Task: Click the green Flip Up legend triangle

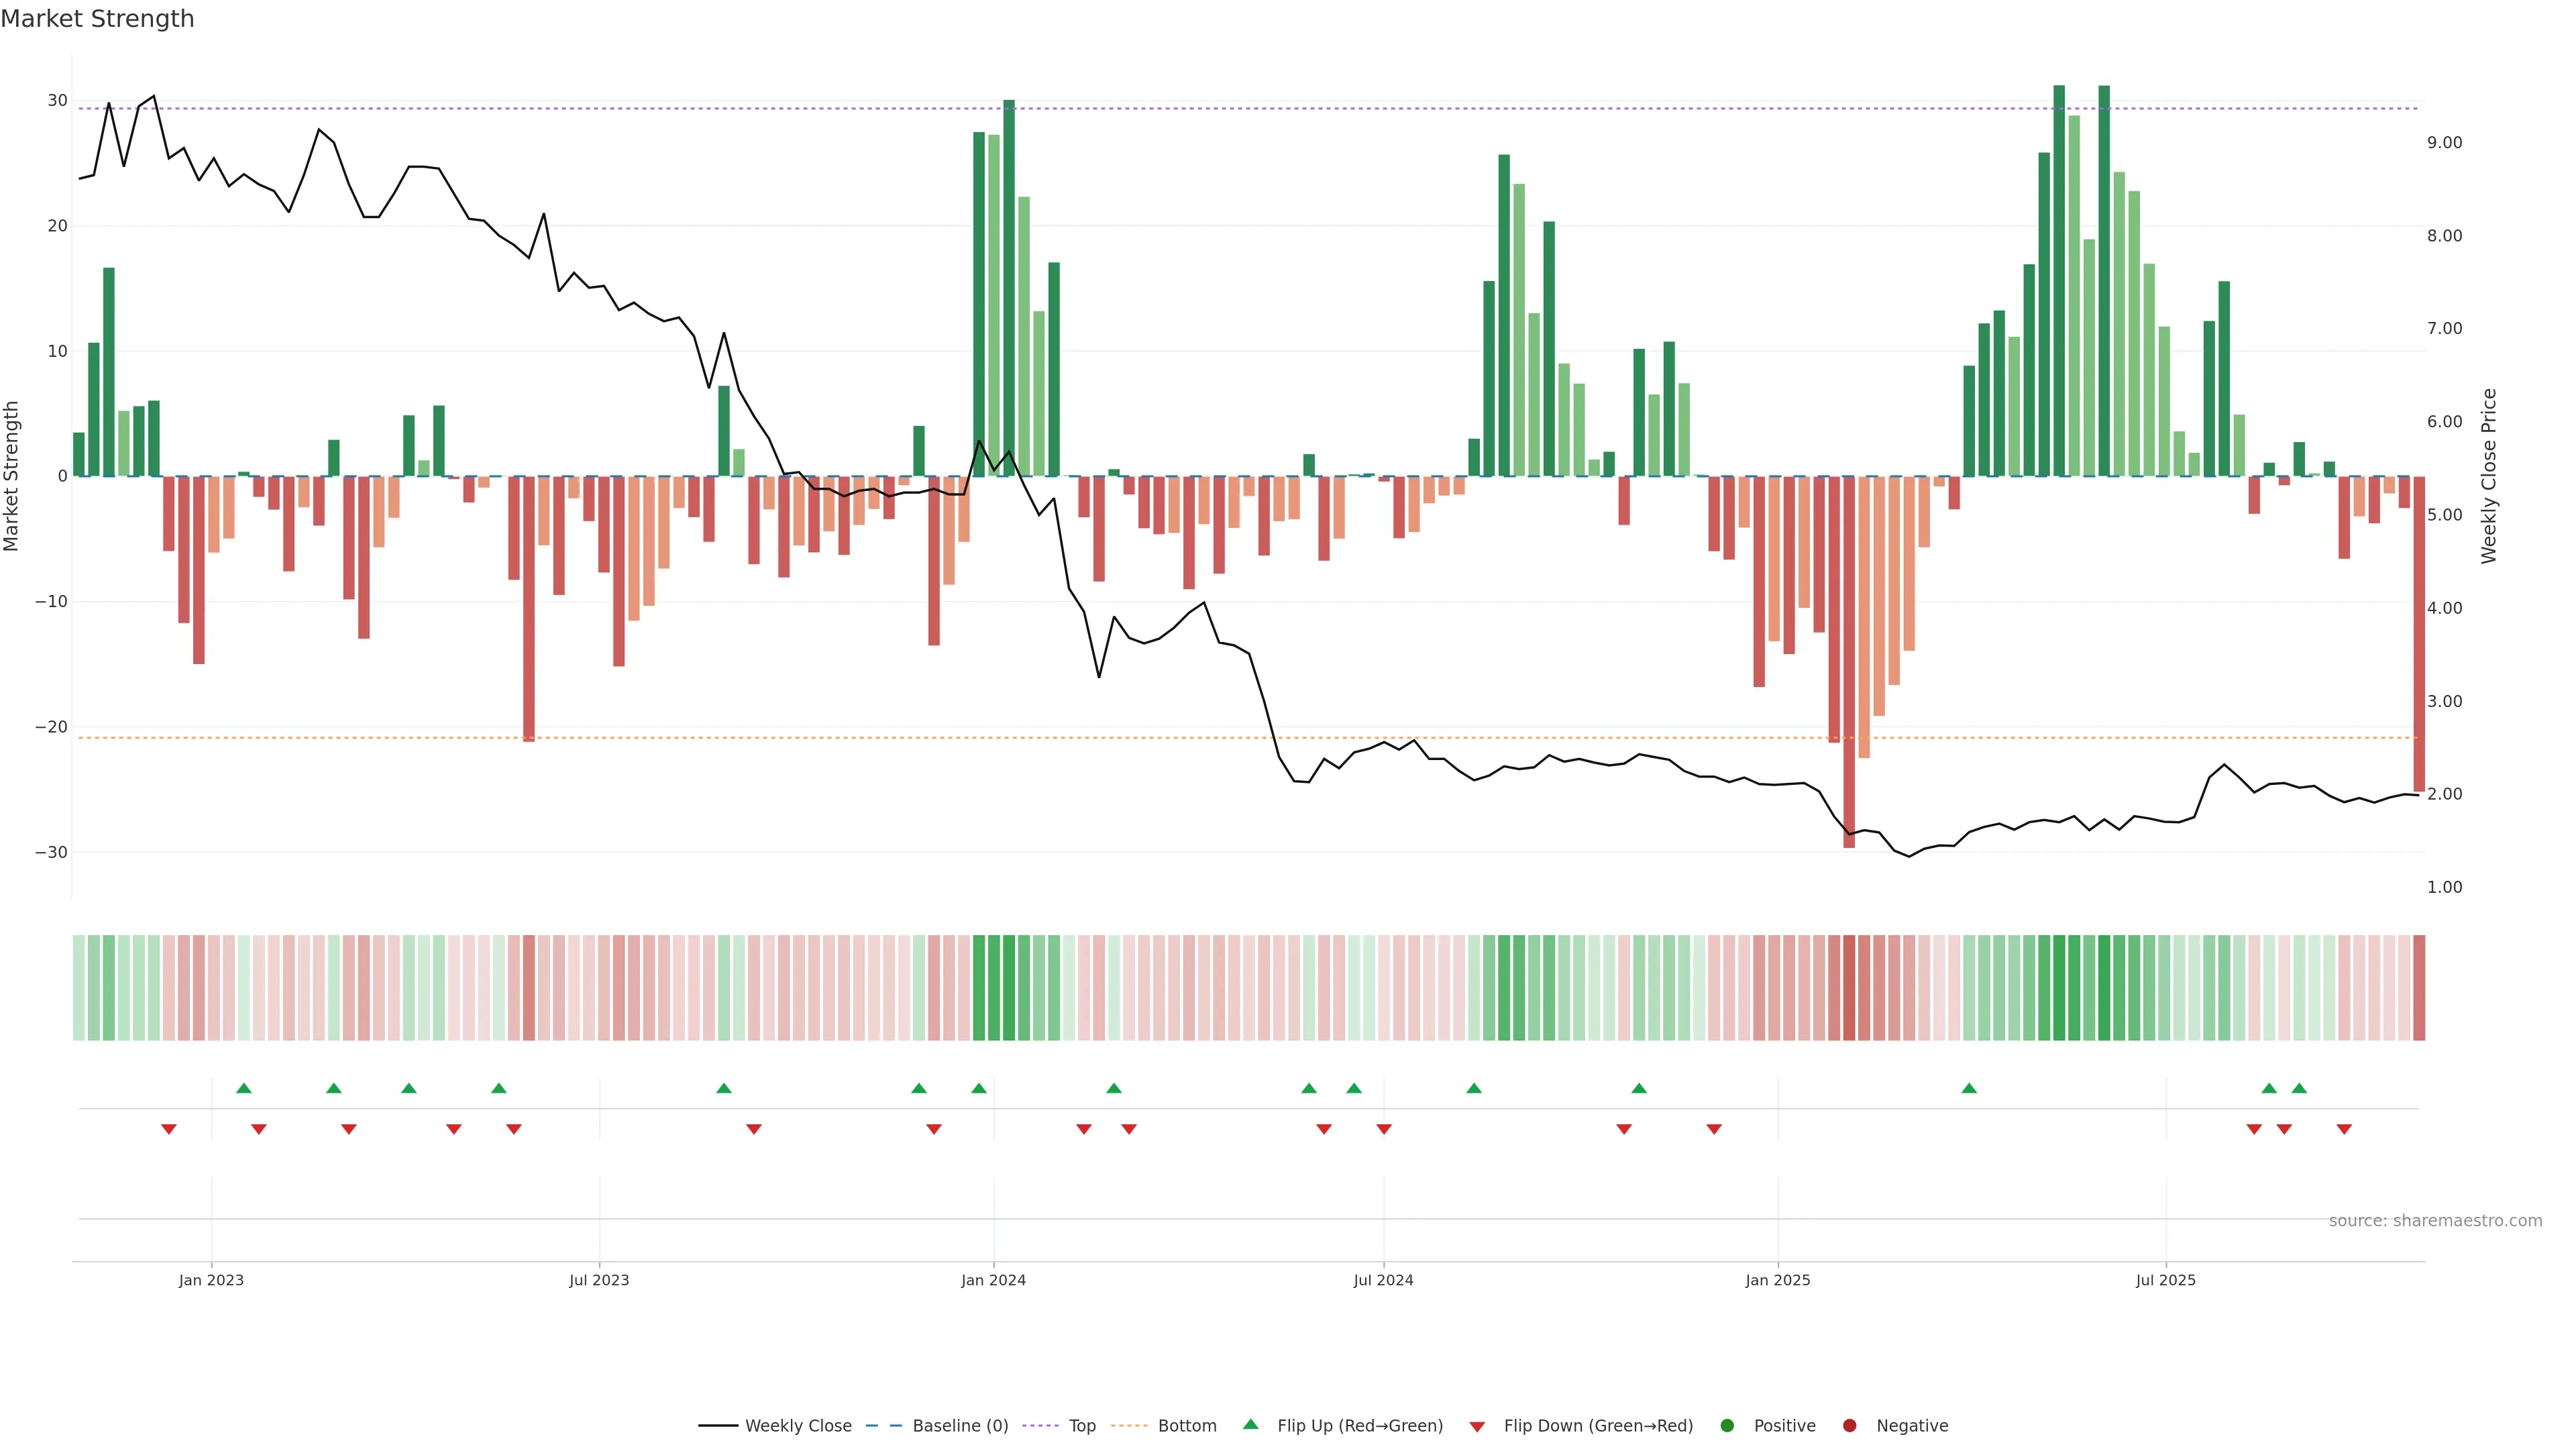Action: coord(1250,1424)
